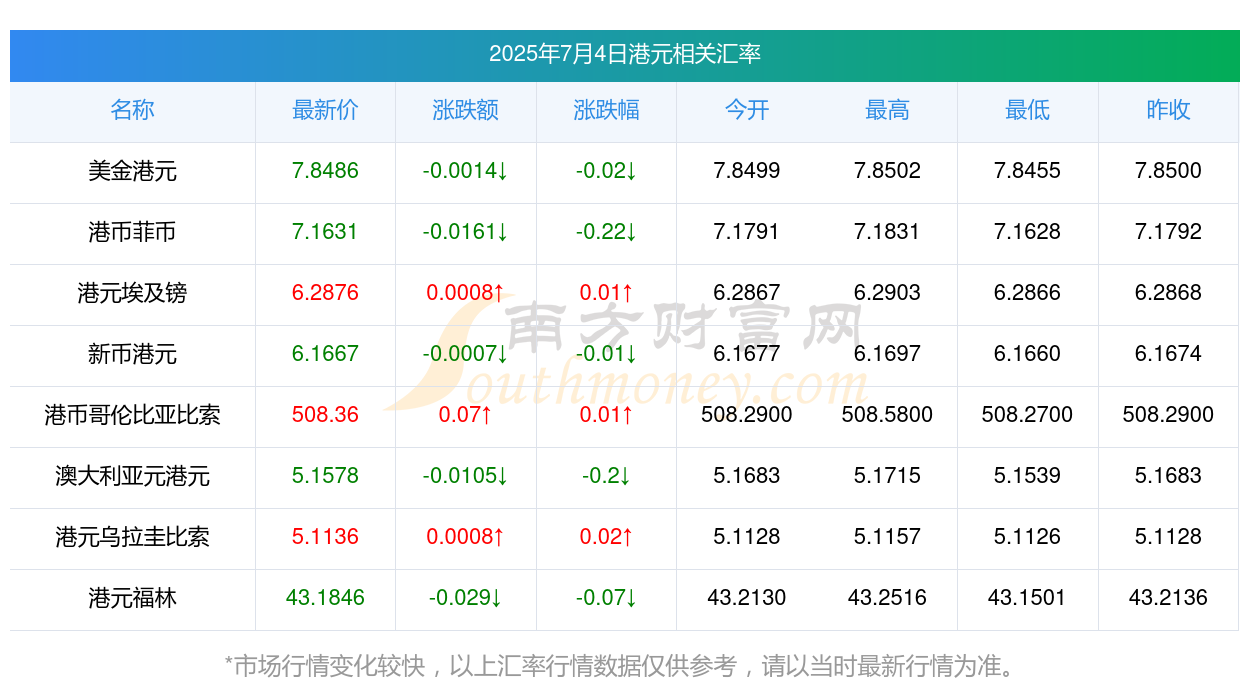Click change amount -0.029↓
1250x698 pixels.
click(466, 598)
